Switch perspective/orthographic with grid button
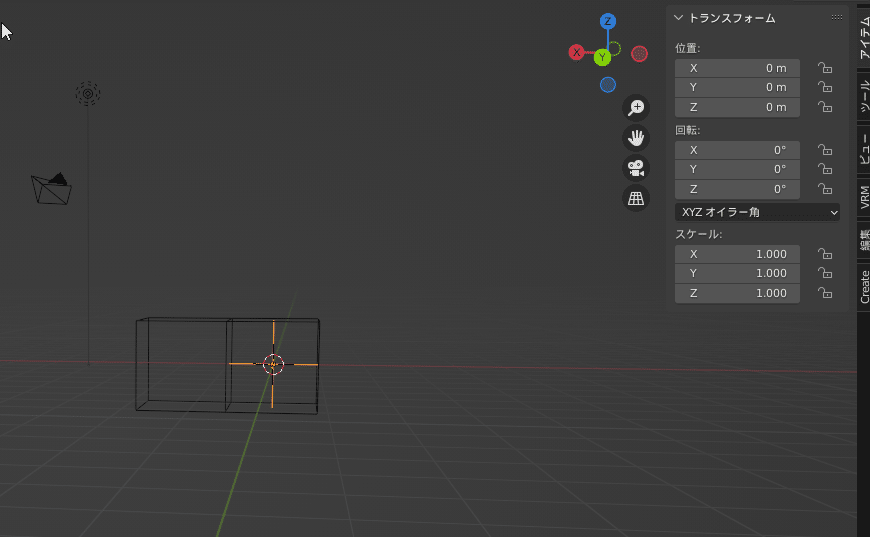 pos(636,198)
